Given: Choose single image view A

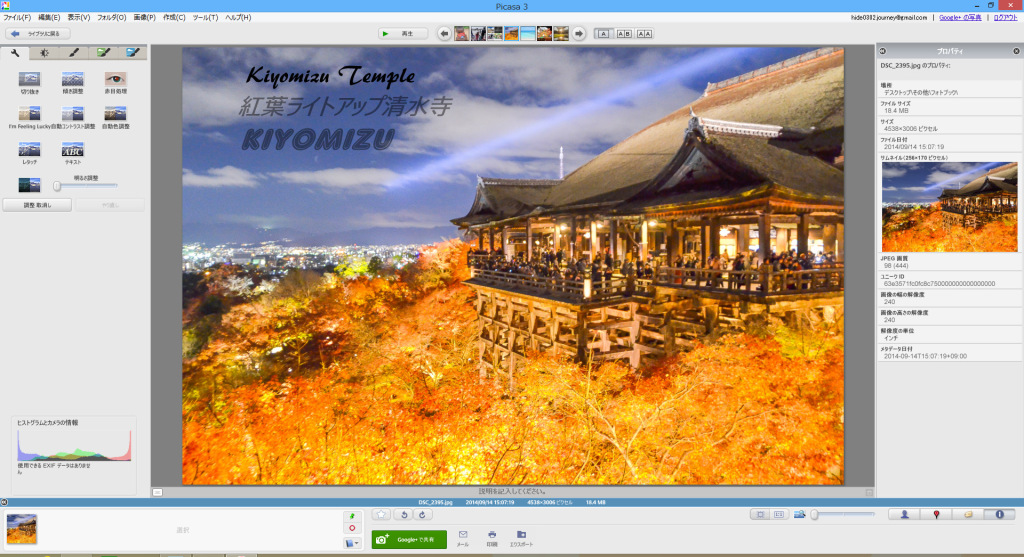Looking at the screenshot, I should (x=603, y=33).
